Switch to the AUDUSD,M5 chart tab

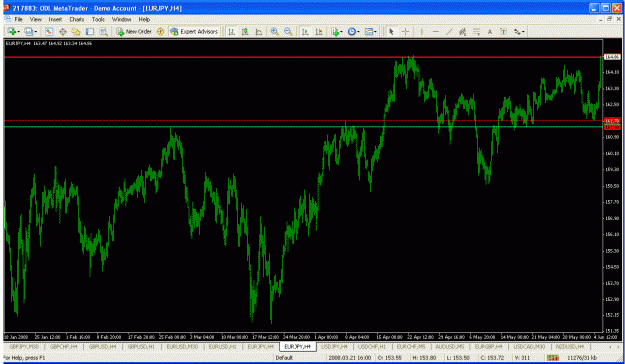[x=449, y=347]
